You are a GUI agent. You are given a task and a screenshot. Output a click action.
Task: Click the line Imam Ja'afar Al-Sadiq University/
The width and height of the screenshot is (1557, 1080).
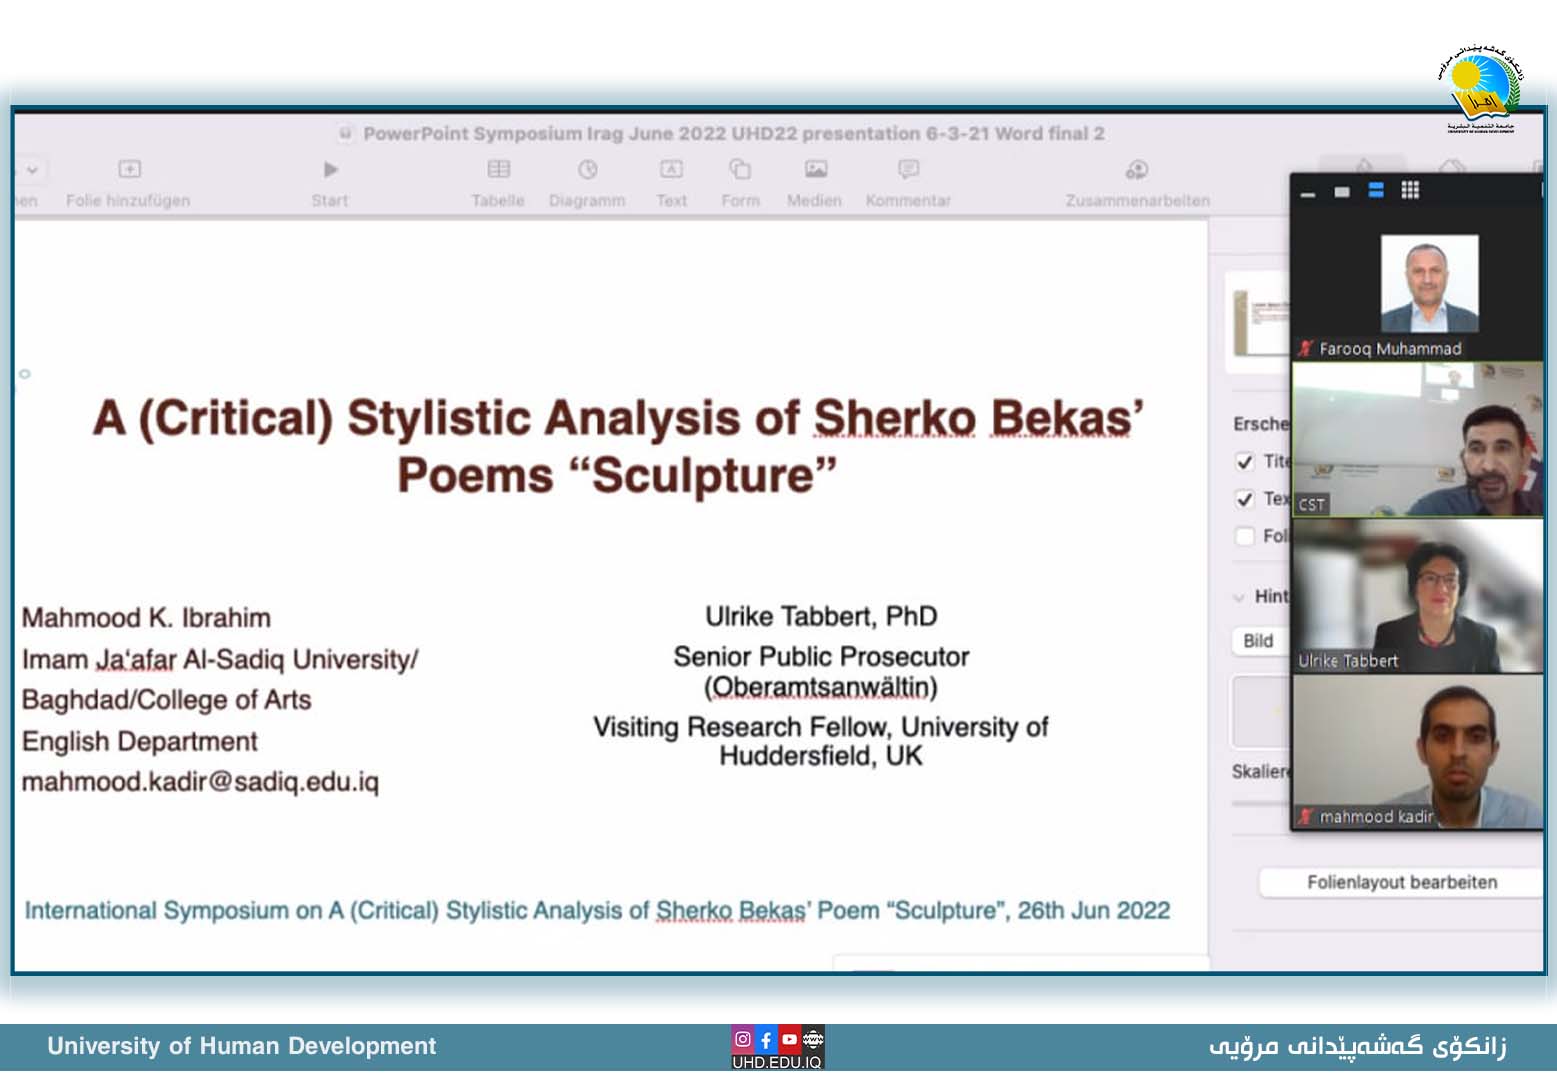[220, 660]
